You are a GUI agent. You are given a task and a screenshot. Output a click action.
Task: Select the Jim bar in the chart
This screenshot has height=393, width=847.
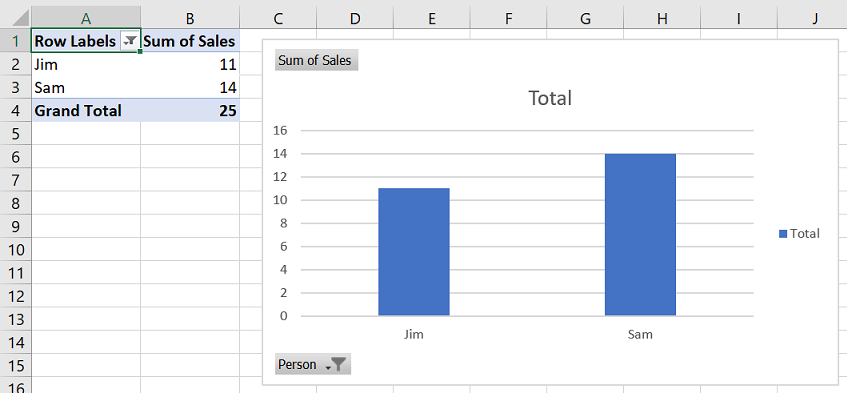click(414, 252)
